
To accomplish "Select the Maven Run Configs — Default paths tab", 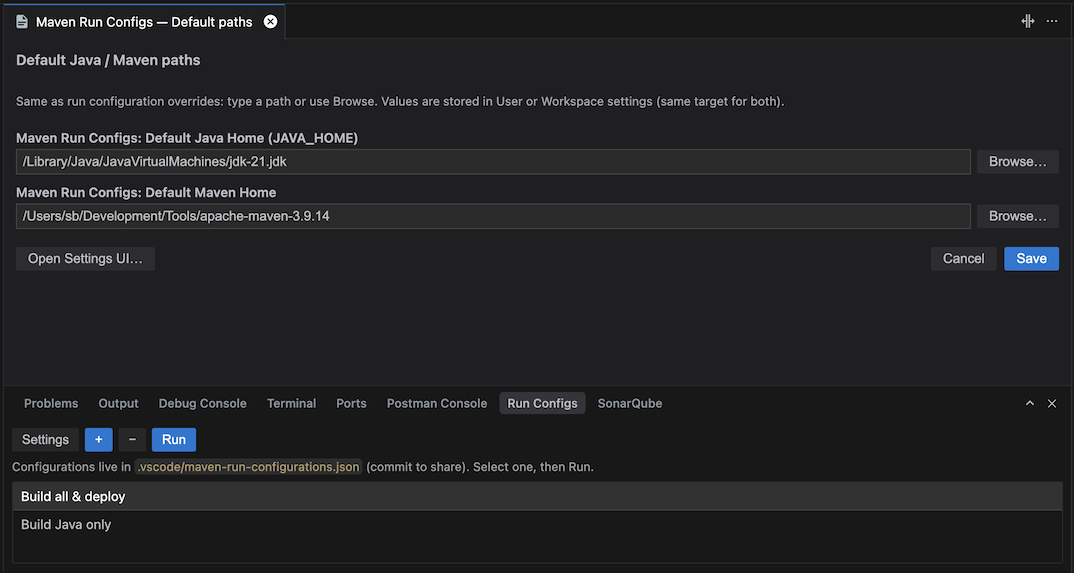I will pyautogui.click(x=144, y=22).
